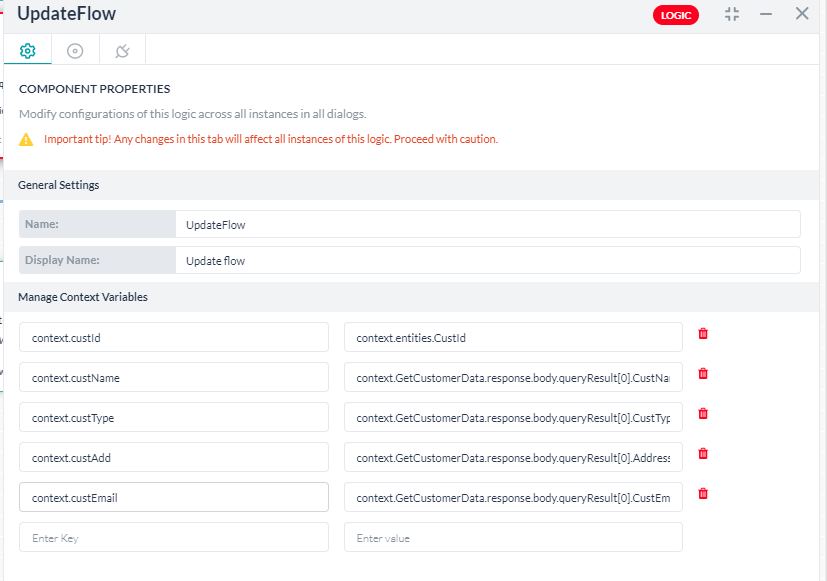Image resolution: width=827 pixels, height=581 pixels.
Task: Click the collapse-to-corner icon near minimize
Action: pos(731,14)
